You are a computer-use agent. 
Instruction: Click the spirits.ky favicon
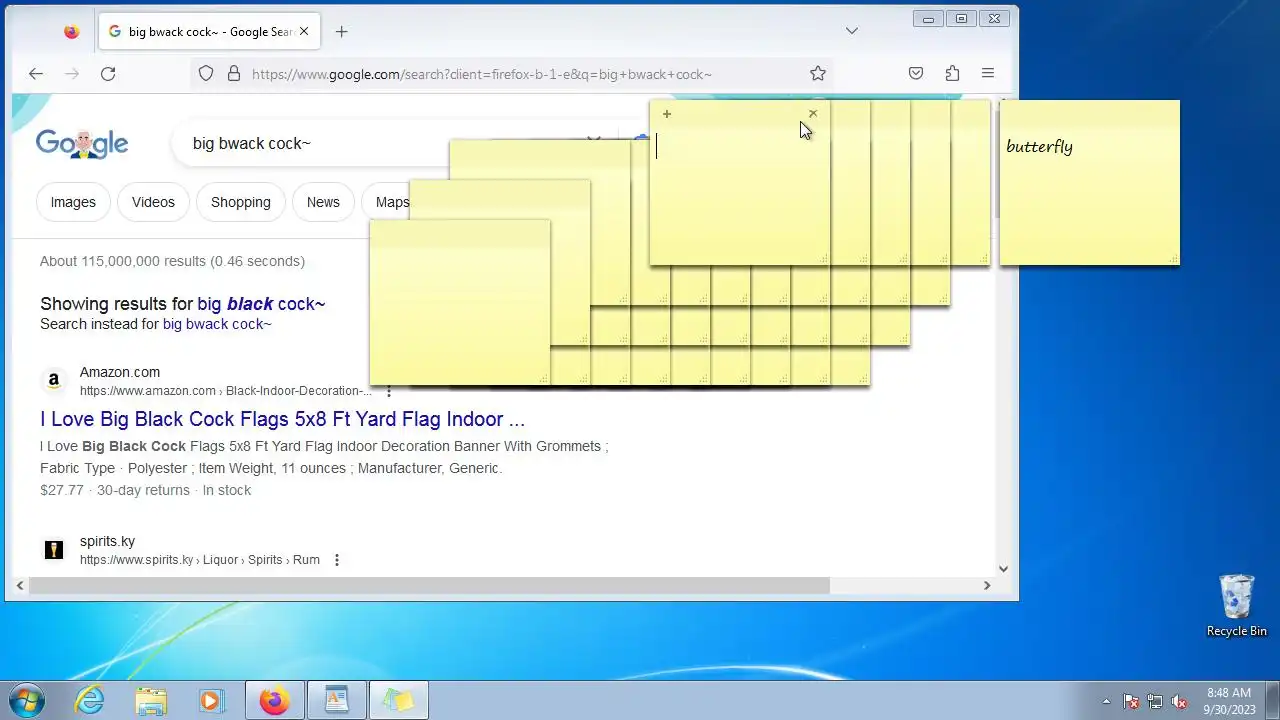tap(54, 550)
